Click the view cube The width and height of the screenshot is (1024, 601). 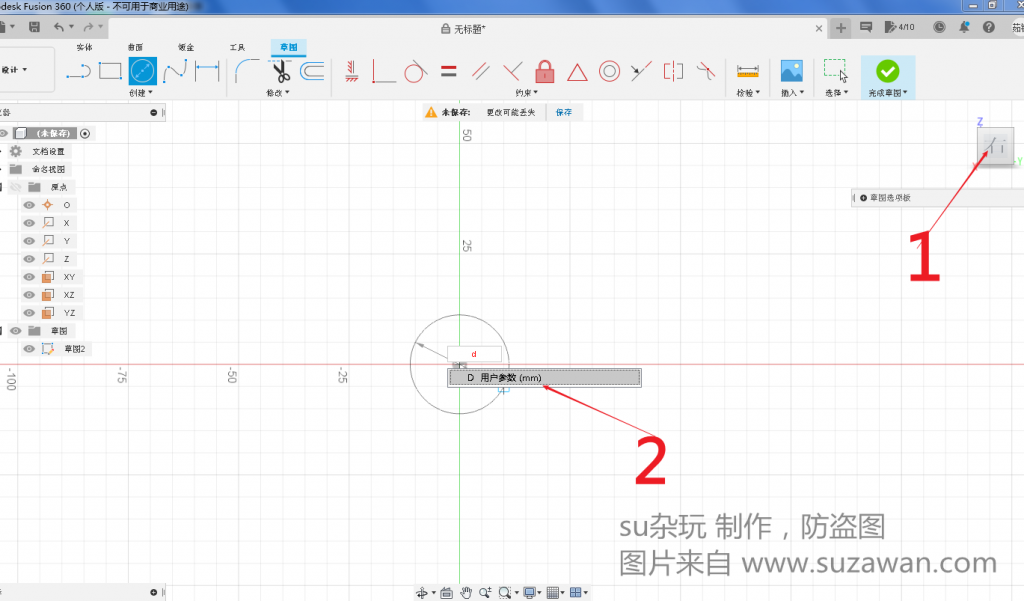(x=995, y=146)
